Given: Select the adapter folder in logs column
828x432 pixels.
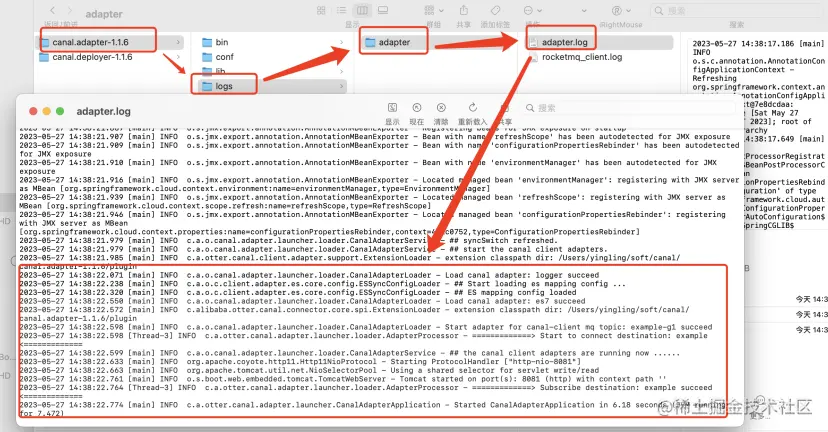Looking at the screenshot, I should [x=394, y=42].
